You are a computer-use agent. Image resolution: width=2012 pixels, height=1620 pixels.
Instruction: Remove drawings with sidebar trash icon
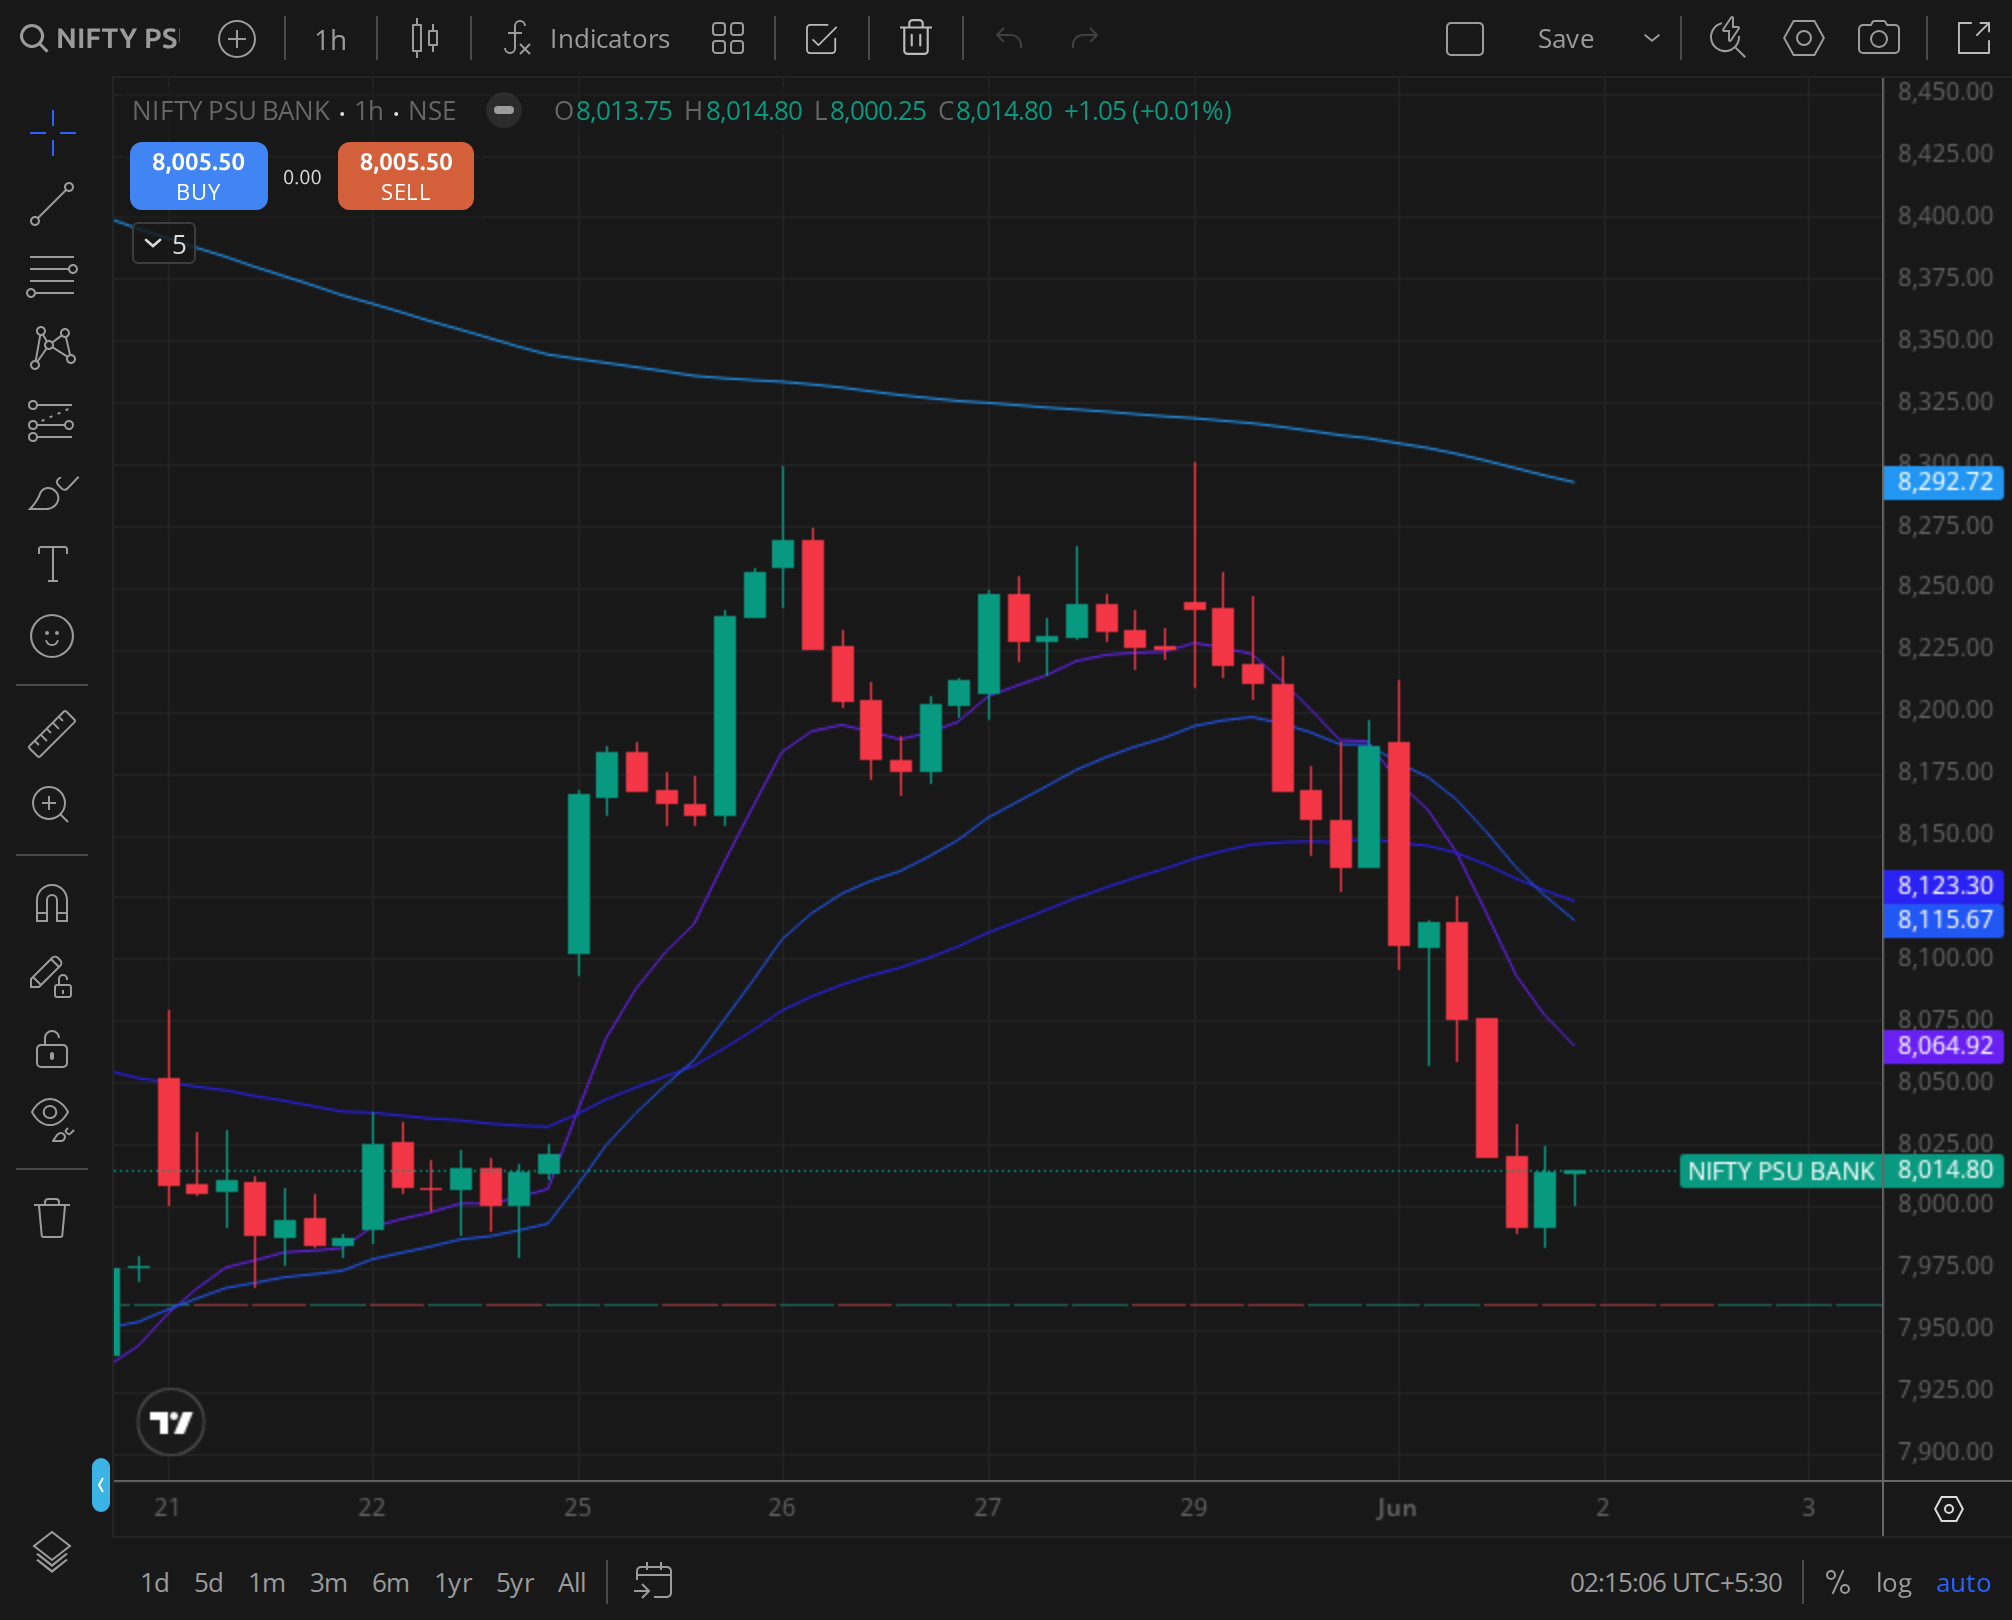point(52,1218)
